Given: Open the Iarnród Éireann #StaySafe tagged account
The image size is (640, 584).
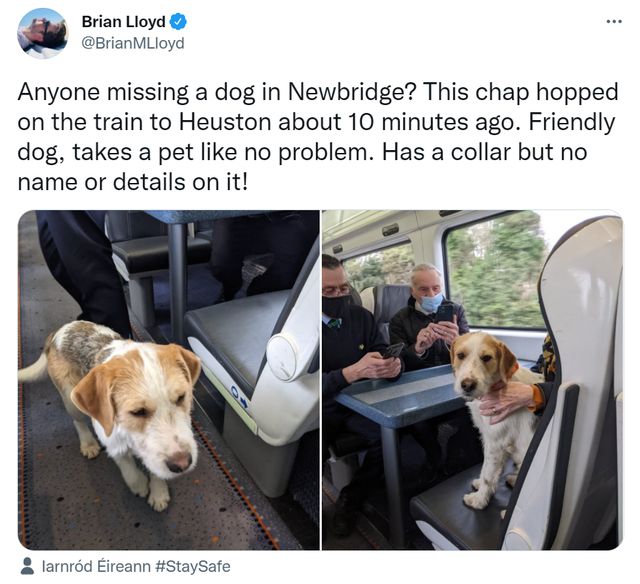Looking at the screenshot, I should (136, 566).
